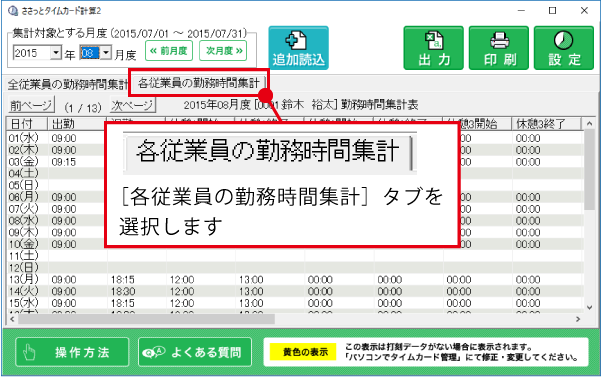Switch to 全従業員の勤務時間集計 tab
This screenshot has width=601, height=377.
click(67, 84)
